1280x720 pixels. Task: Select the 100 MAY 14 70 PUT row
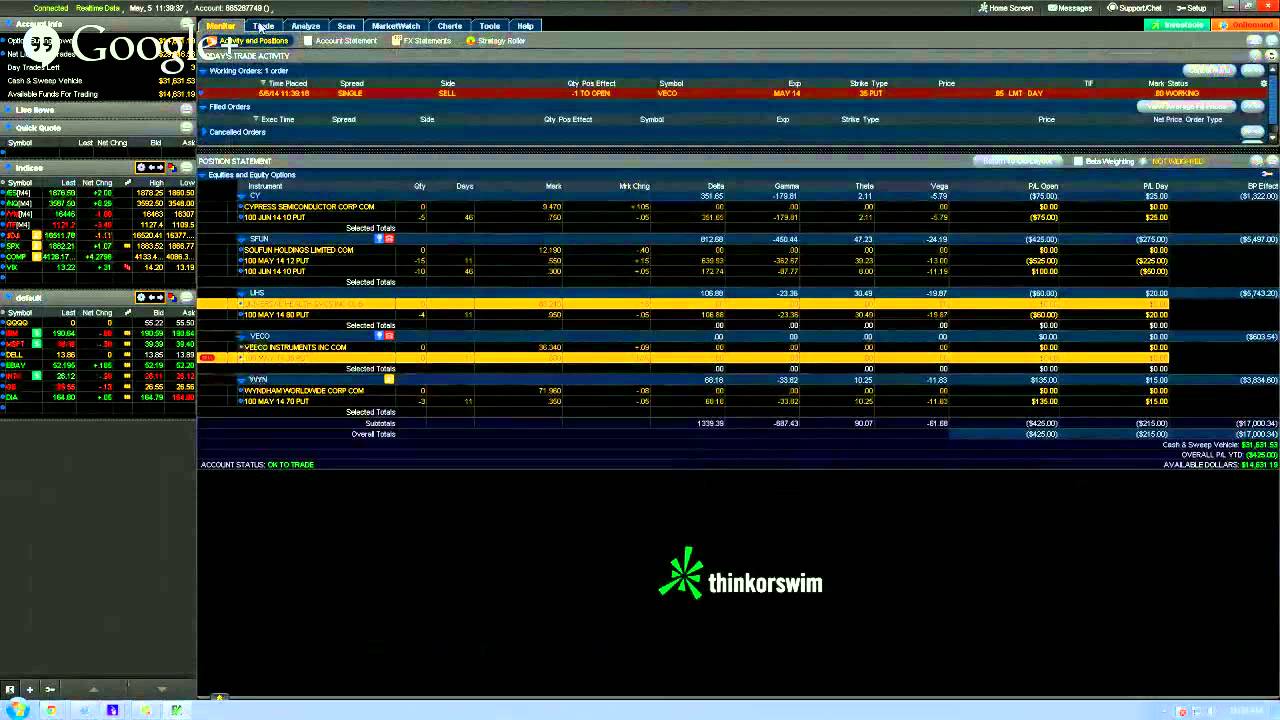tap(702, 401)
